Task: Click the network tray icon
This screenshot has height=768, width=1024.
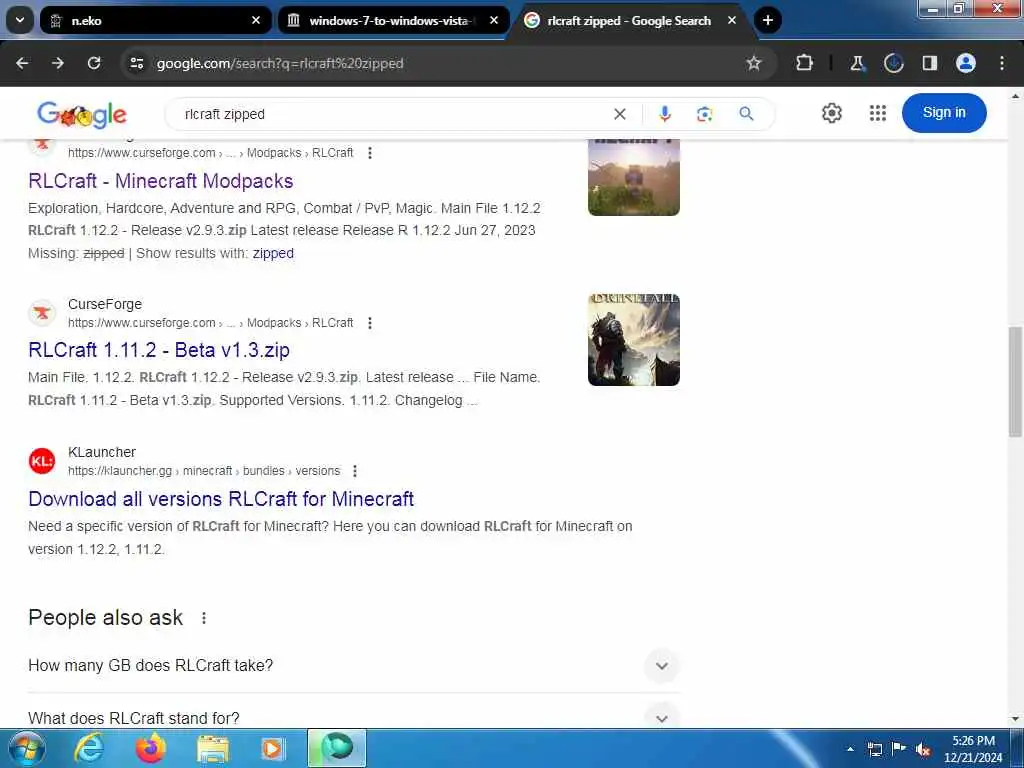Action: [x=875, y=750]
